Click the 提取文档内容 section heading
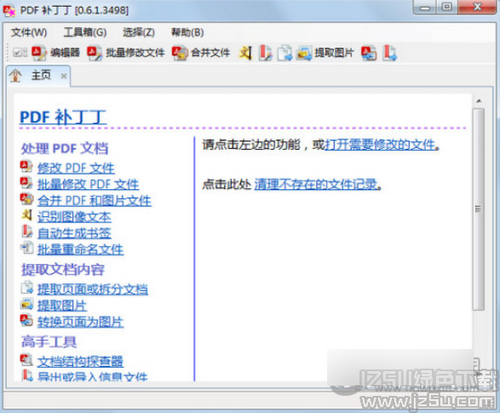 point(63,269)
